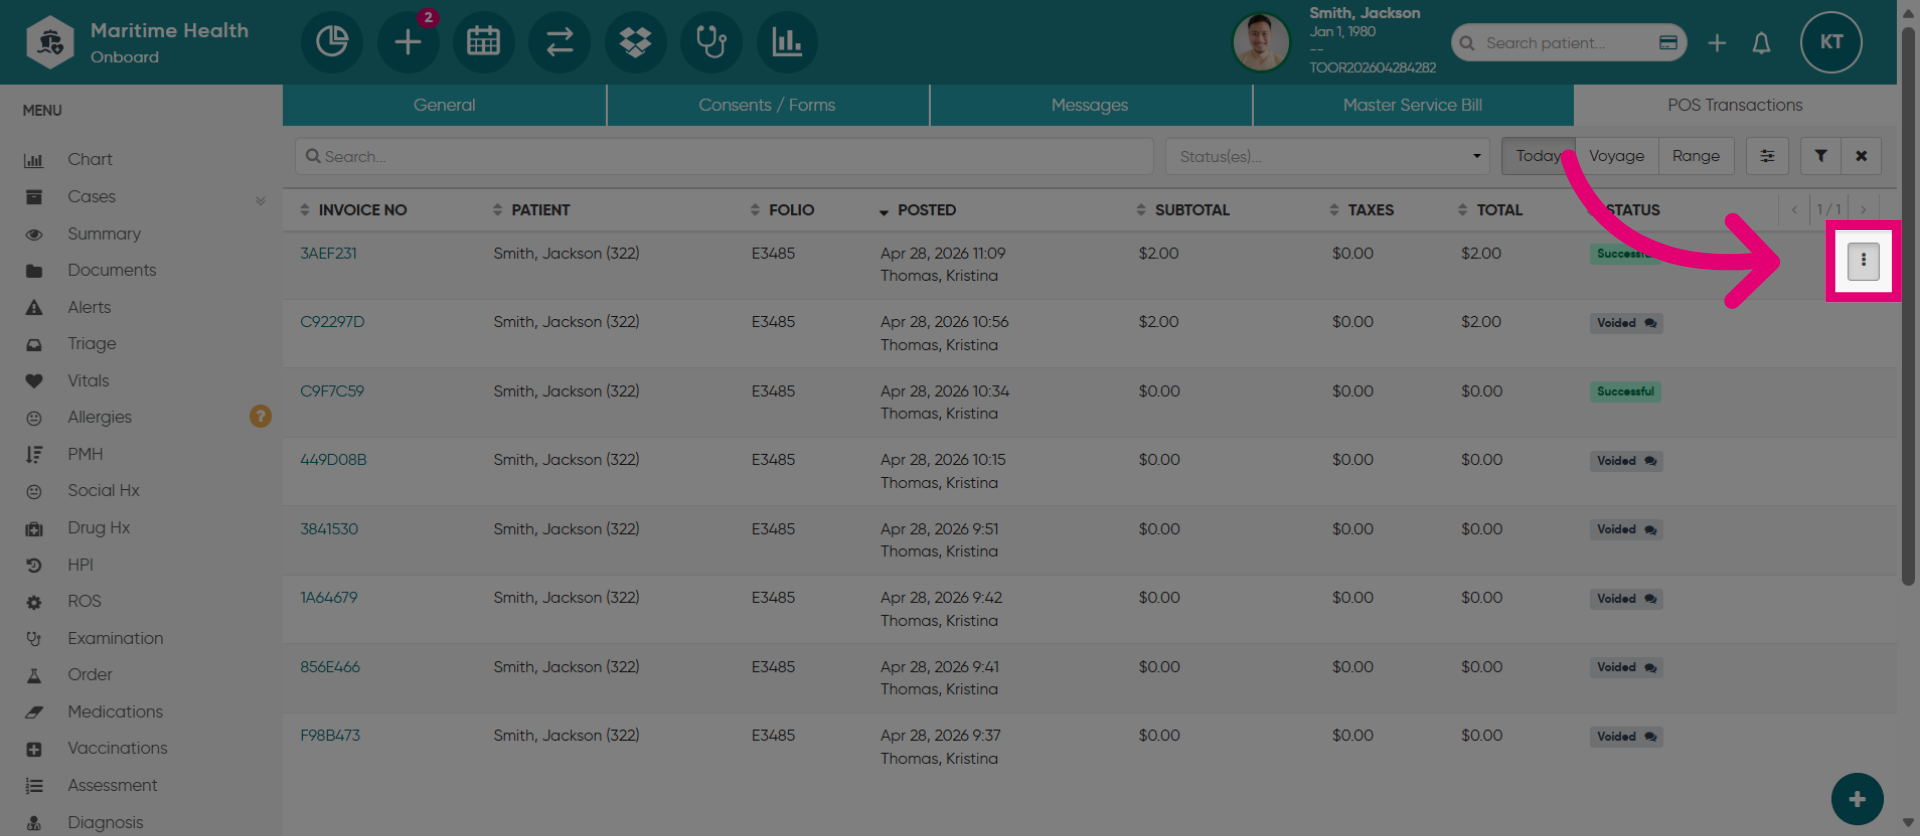Select the Today date filter
This screenshot has width=1920, height=836.
1538,156
